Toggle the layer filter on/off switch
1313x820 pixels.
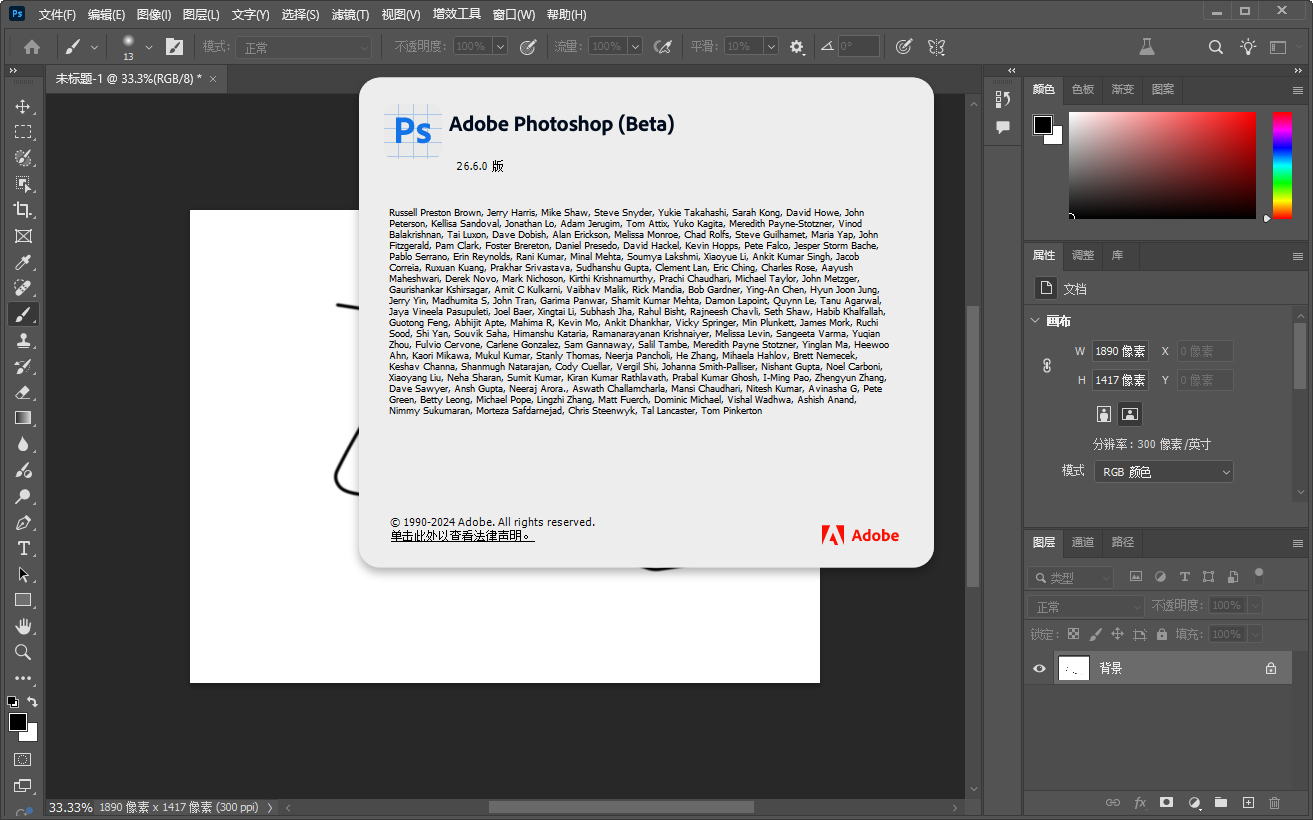tap(1259, 576)
